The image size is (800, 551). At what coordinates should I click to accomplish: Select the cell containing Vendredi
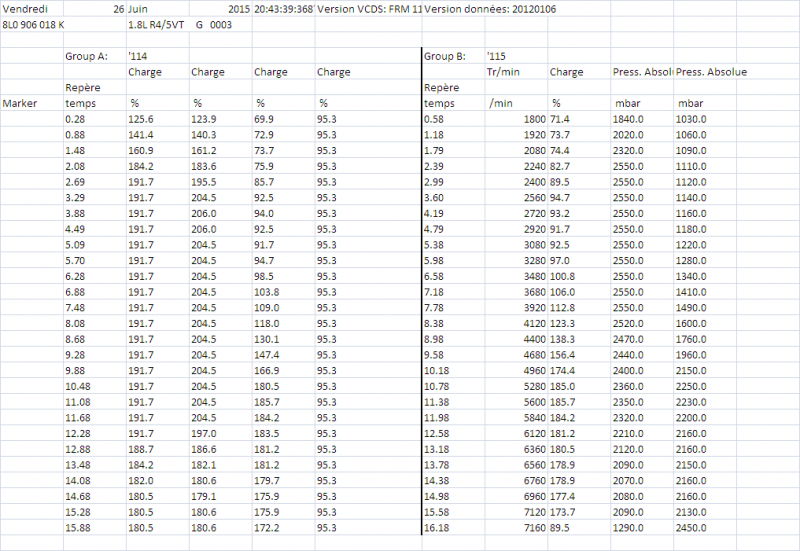(x=25, y=7)
